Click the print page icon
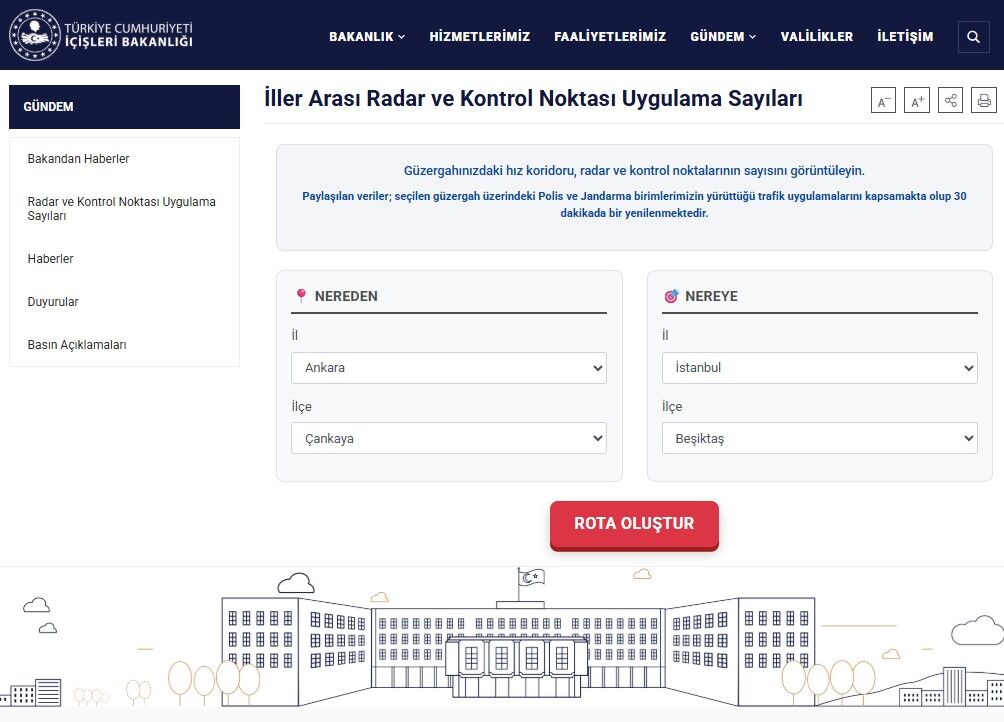1004x722 pixels. (x=984, y=101)
